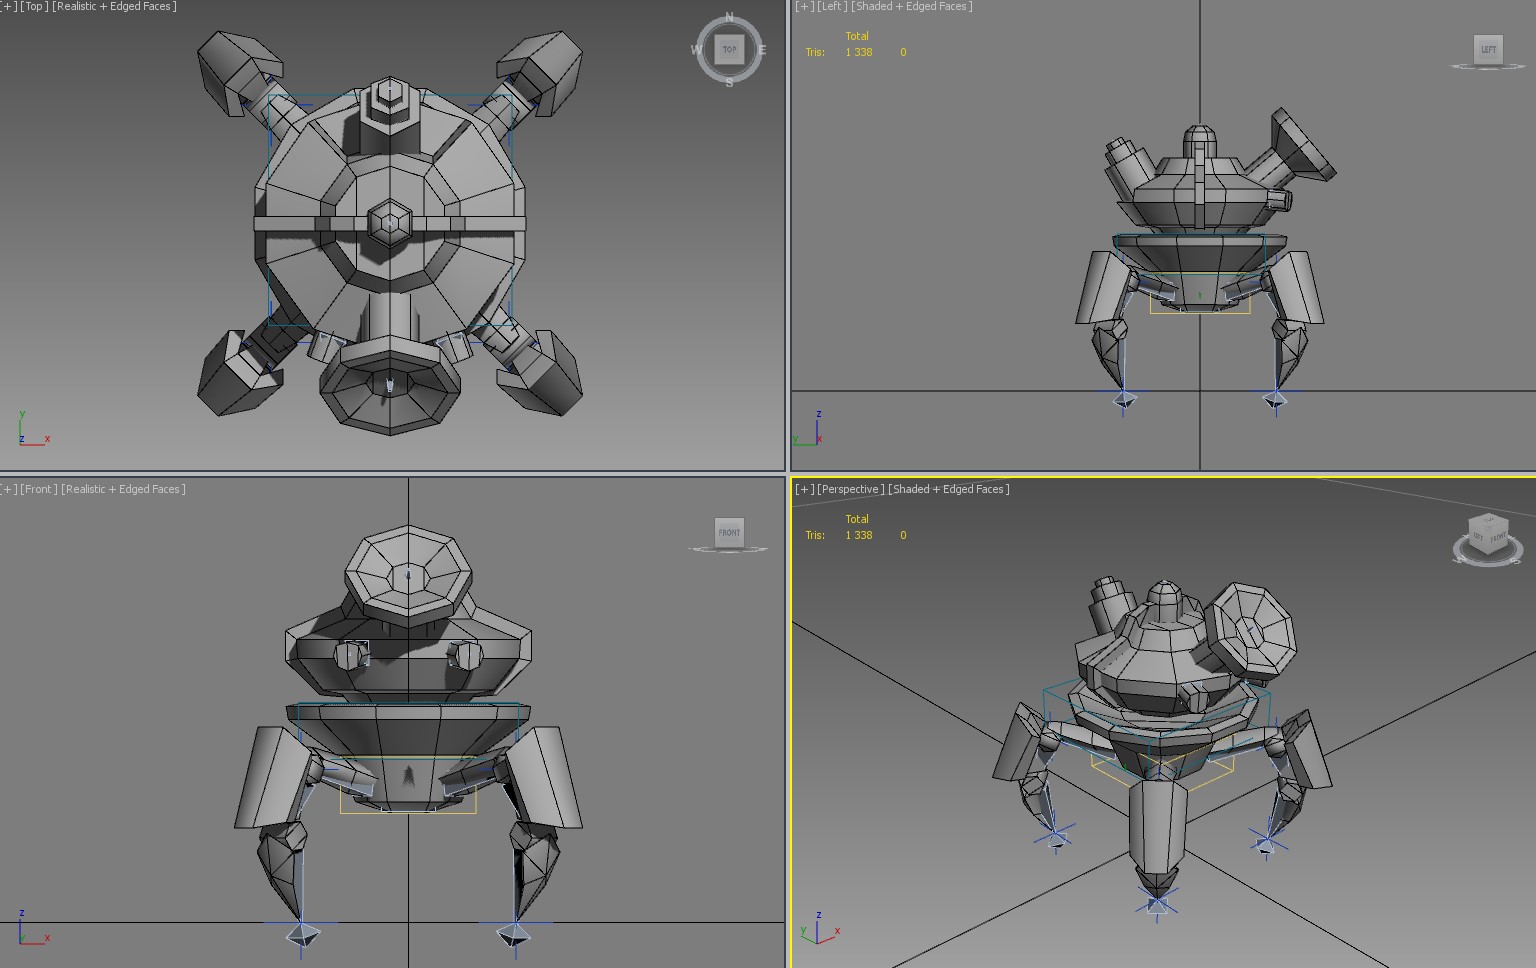
Task: Open the [Front] view label menu
Action: [39, 489]
